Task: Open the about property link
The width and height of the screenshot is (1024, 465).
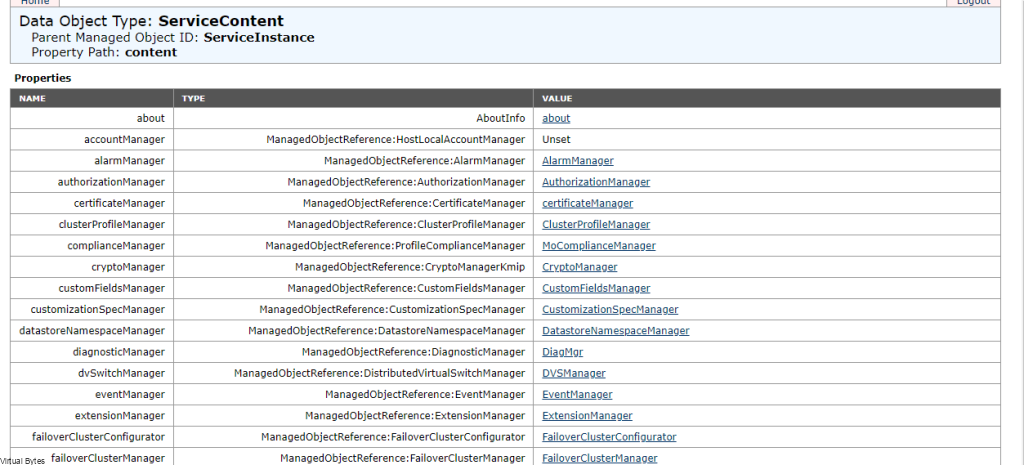Action: (556, 118)
